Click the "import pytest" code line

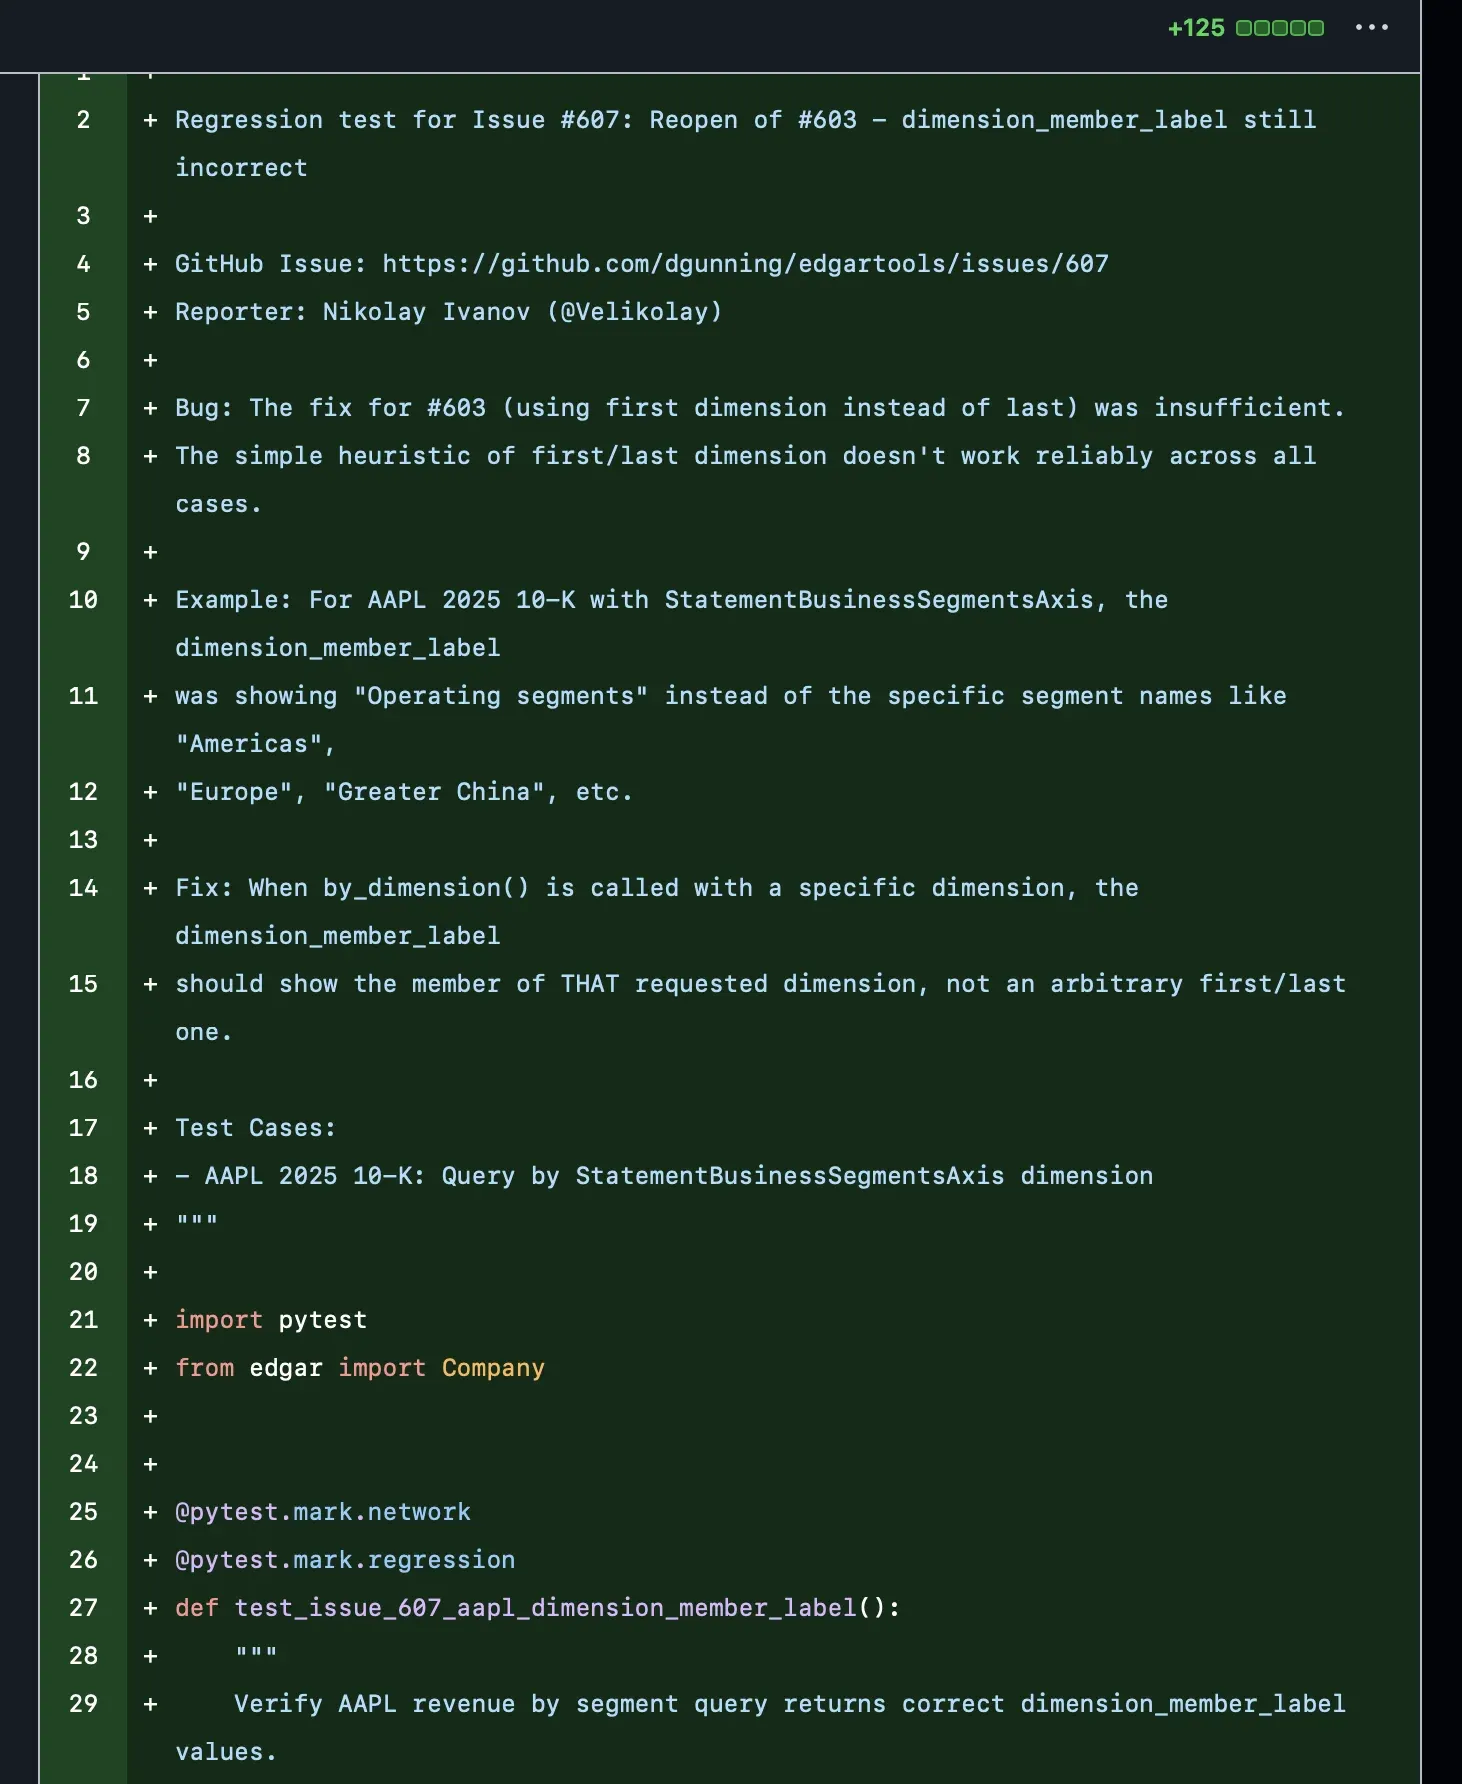tap(271, 1320)
